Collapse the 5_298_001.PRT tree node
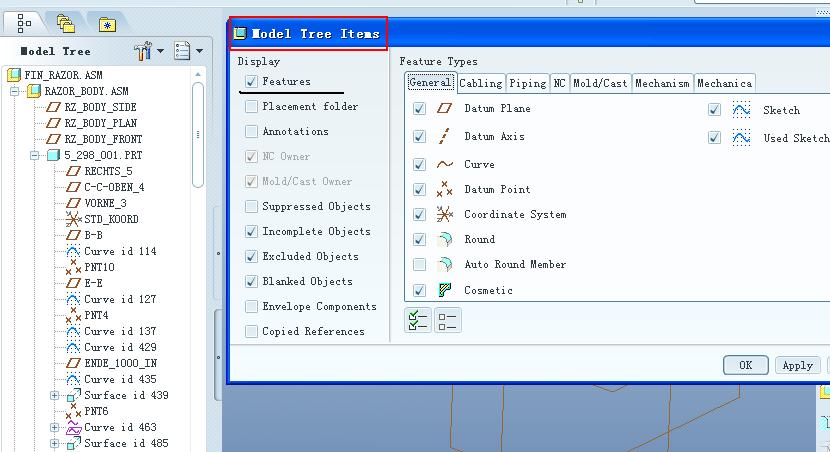Image resolution: width=830 pixels, height=452 pixels. click(35, 155)
